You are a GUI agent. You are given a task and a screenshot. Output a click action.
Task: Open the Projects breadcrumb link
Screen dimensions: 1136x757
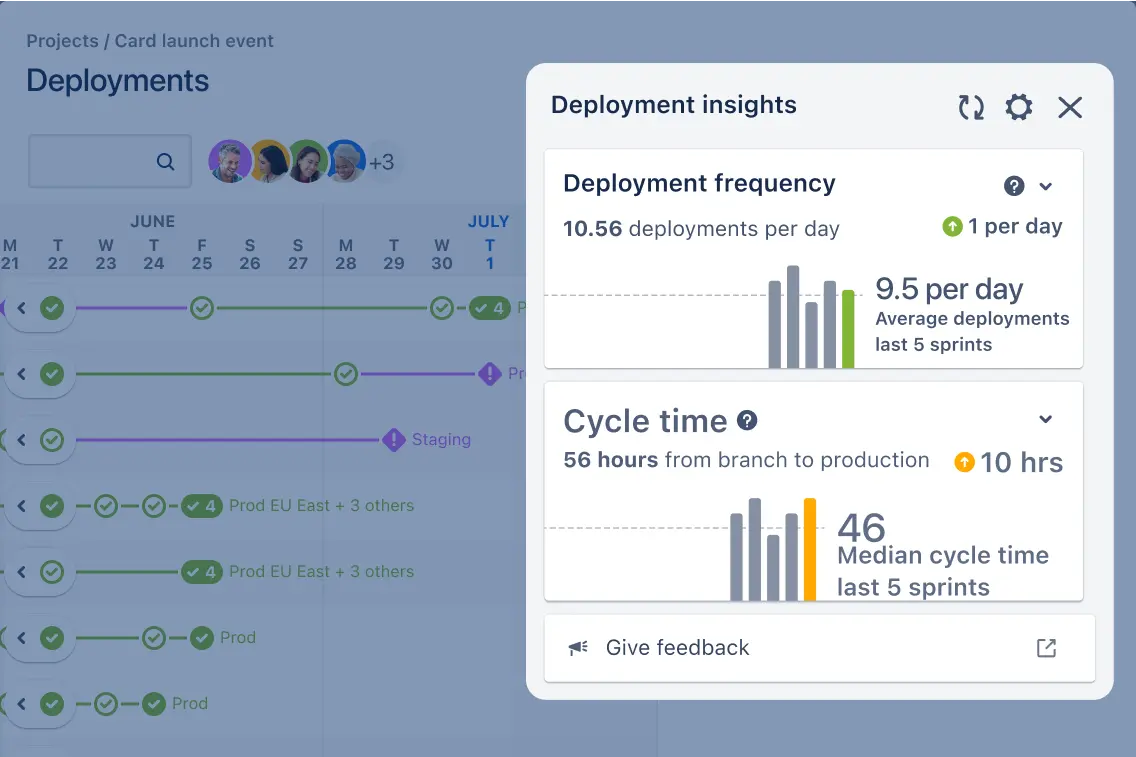[62, 41]
